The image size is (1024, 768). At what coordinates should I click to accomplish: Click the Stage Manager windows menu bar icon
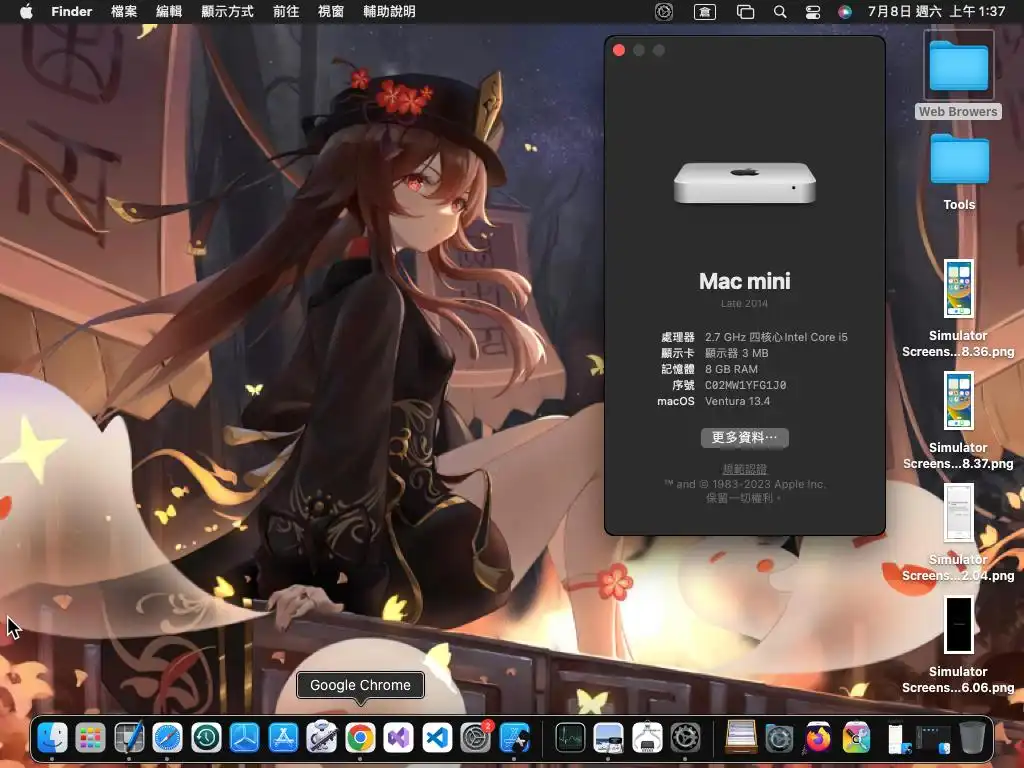tap(745, 12)
